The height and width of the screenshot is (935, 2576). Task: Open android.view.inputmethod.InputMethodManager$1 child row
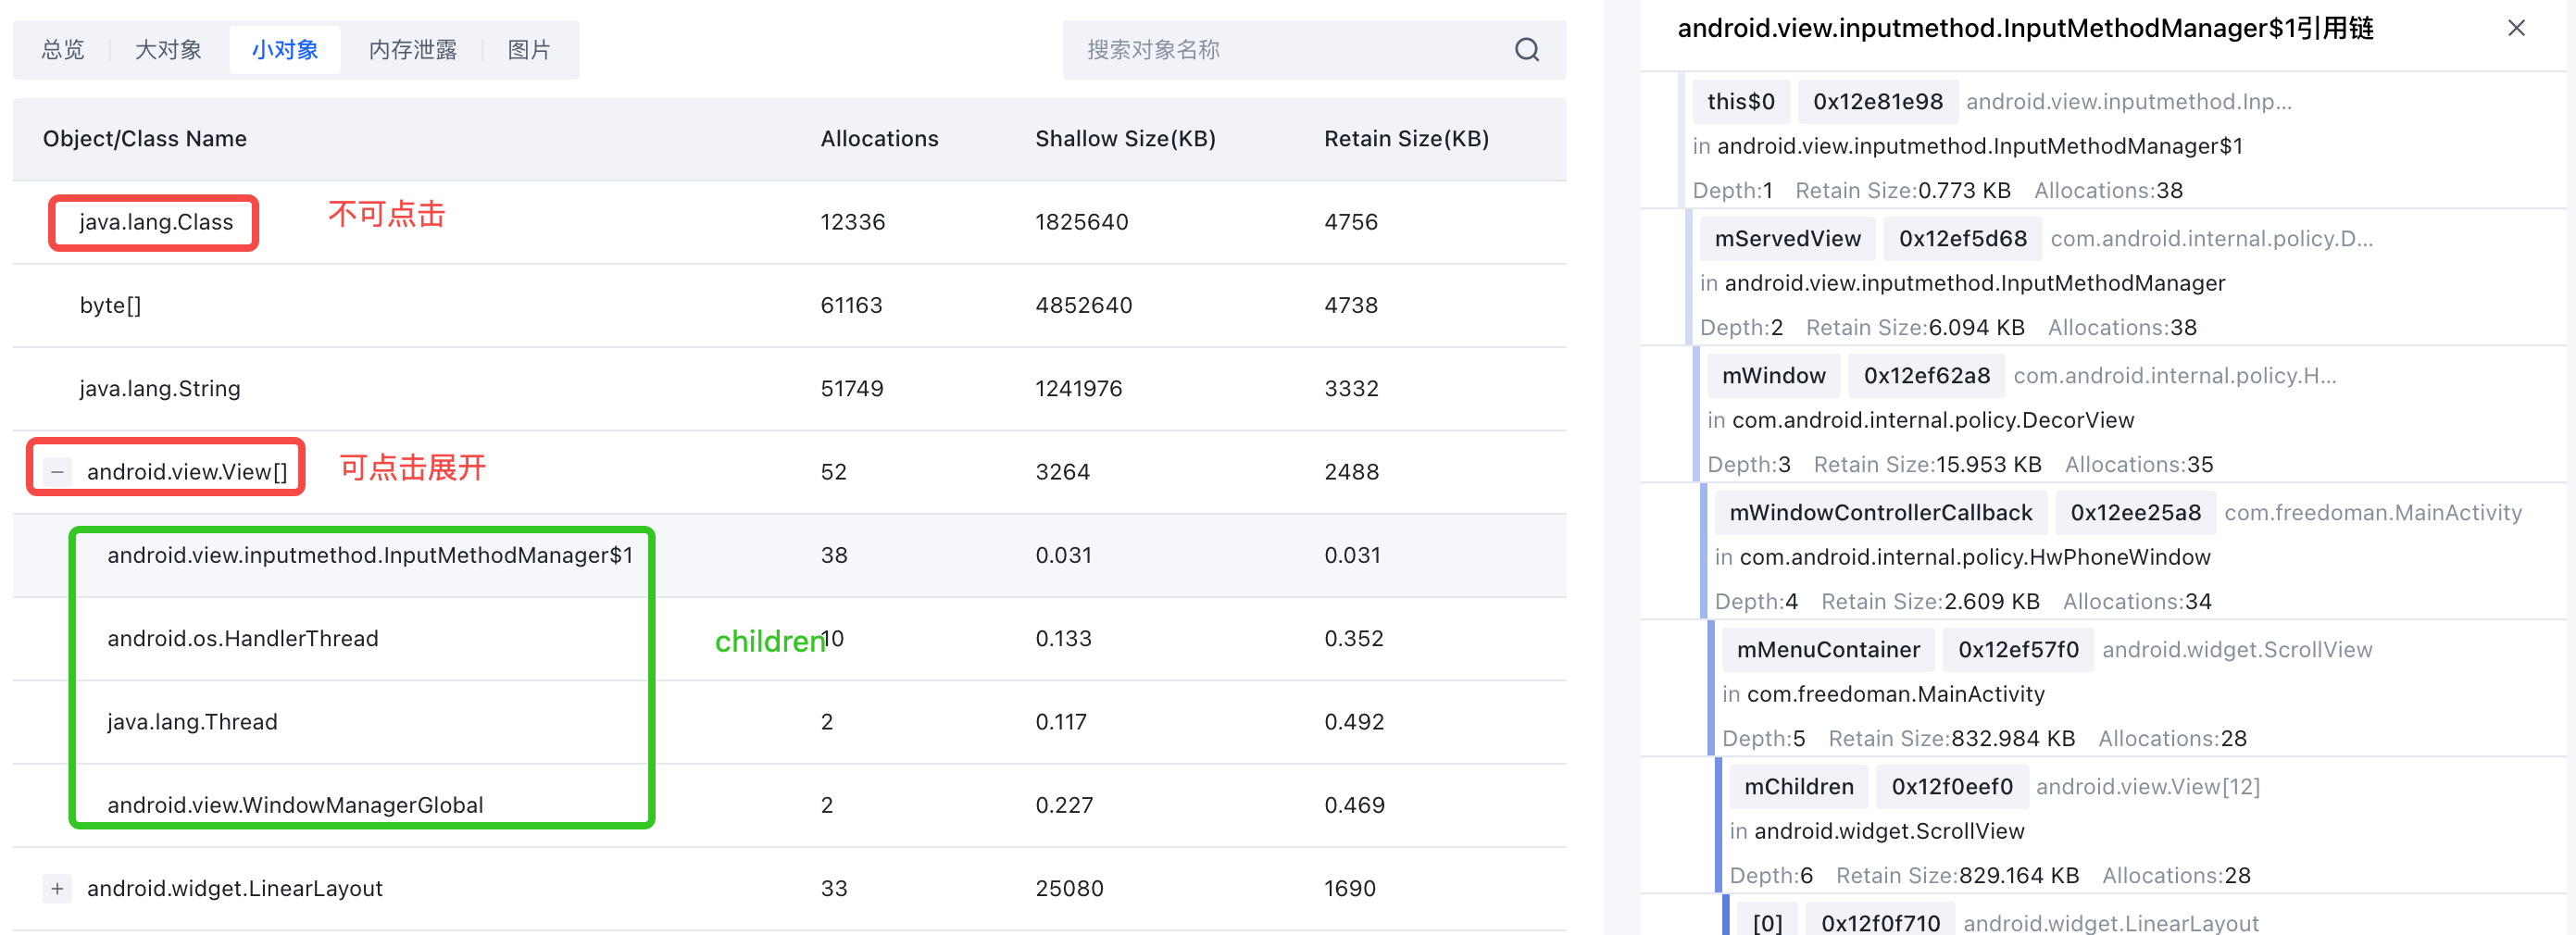[789, 555]
